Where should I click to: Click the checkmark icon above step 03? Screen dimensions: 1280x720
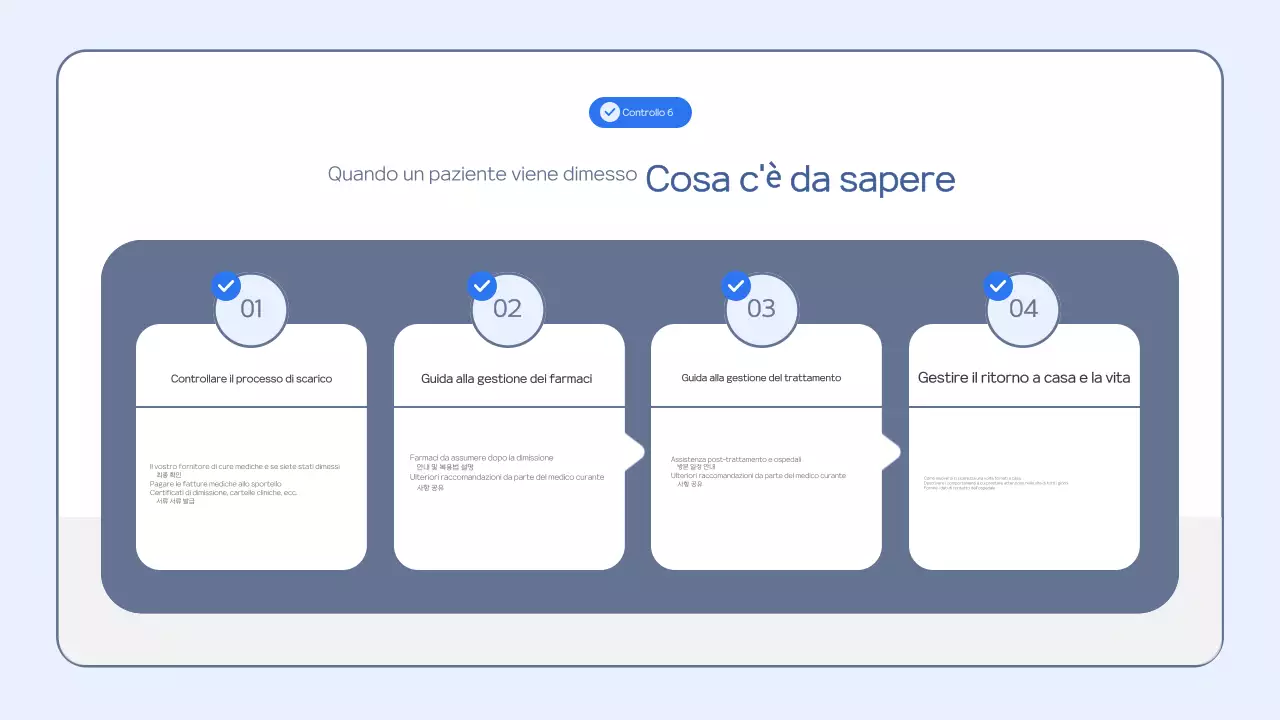pyautogui.click(x=737, y=285)
